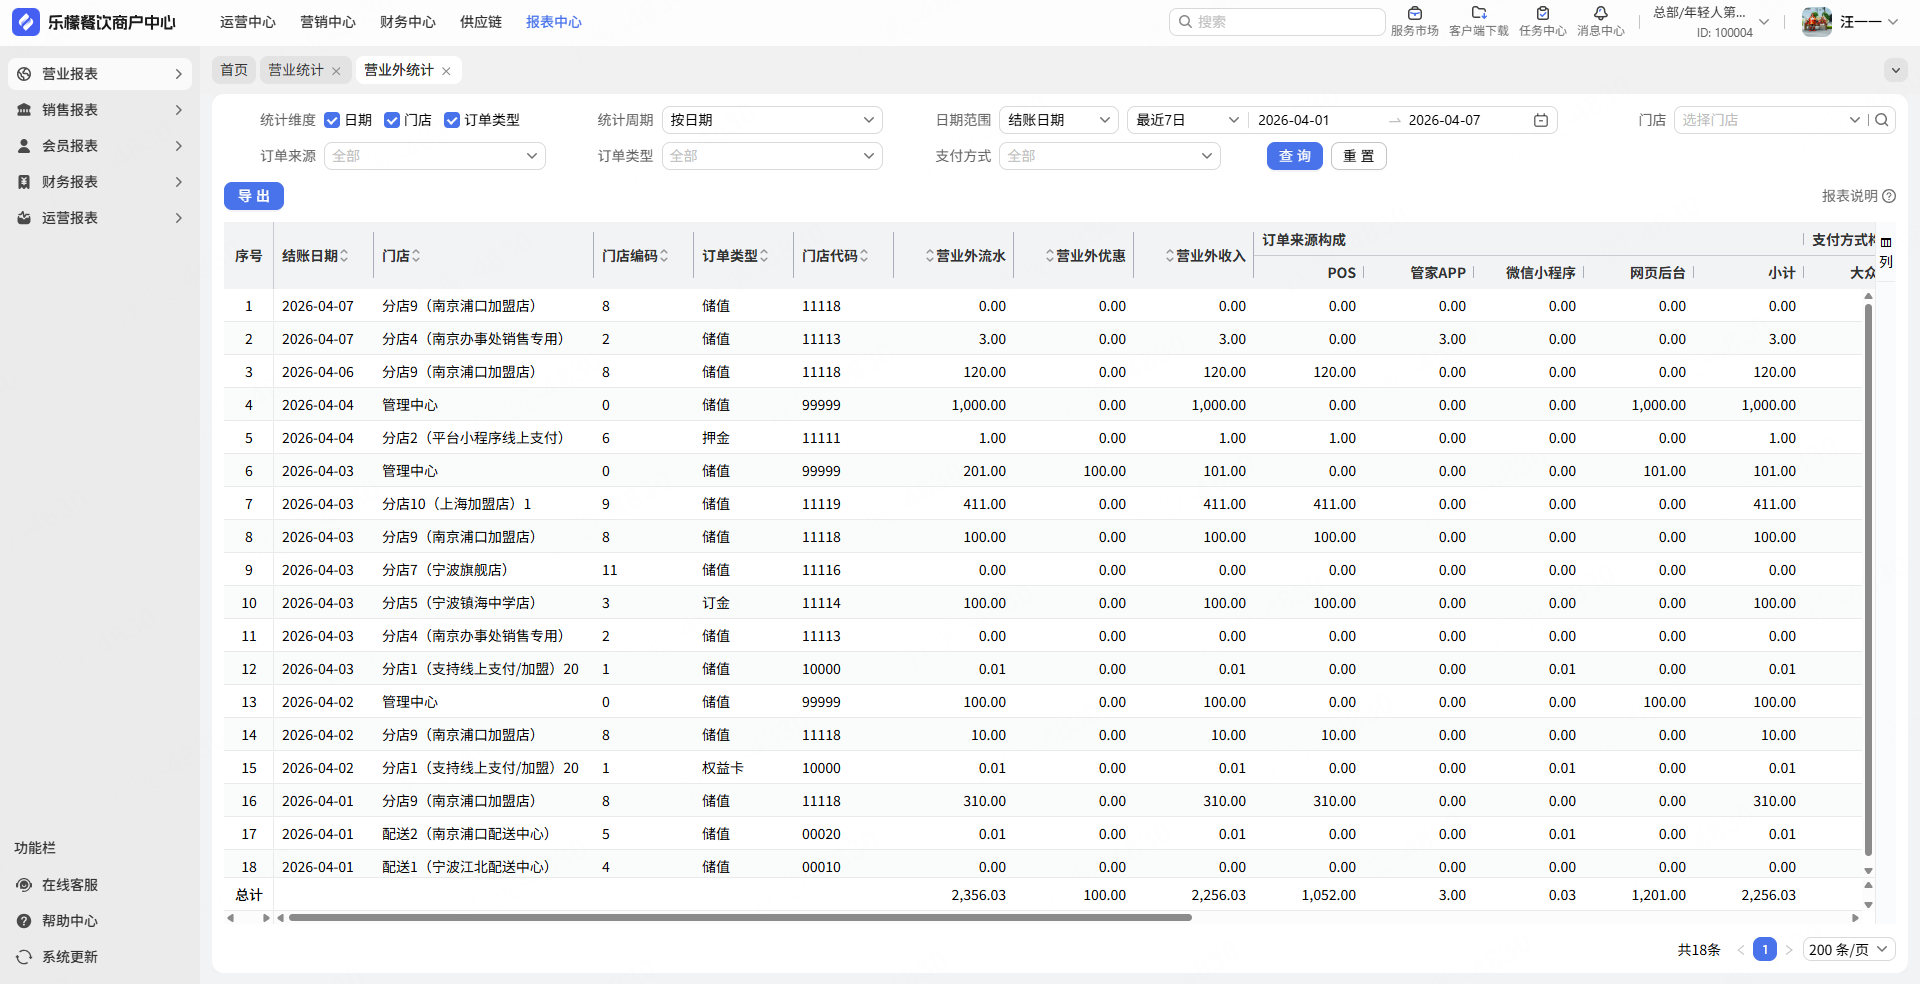
Task: Sort by 结账日期 column sort icon
Action: pyautogui.click(x=344, y=256)
